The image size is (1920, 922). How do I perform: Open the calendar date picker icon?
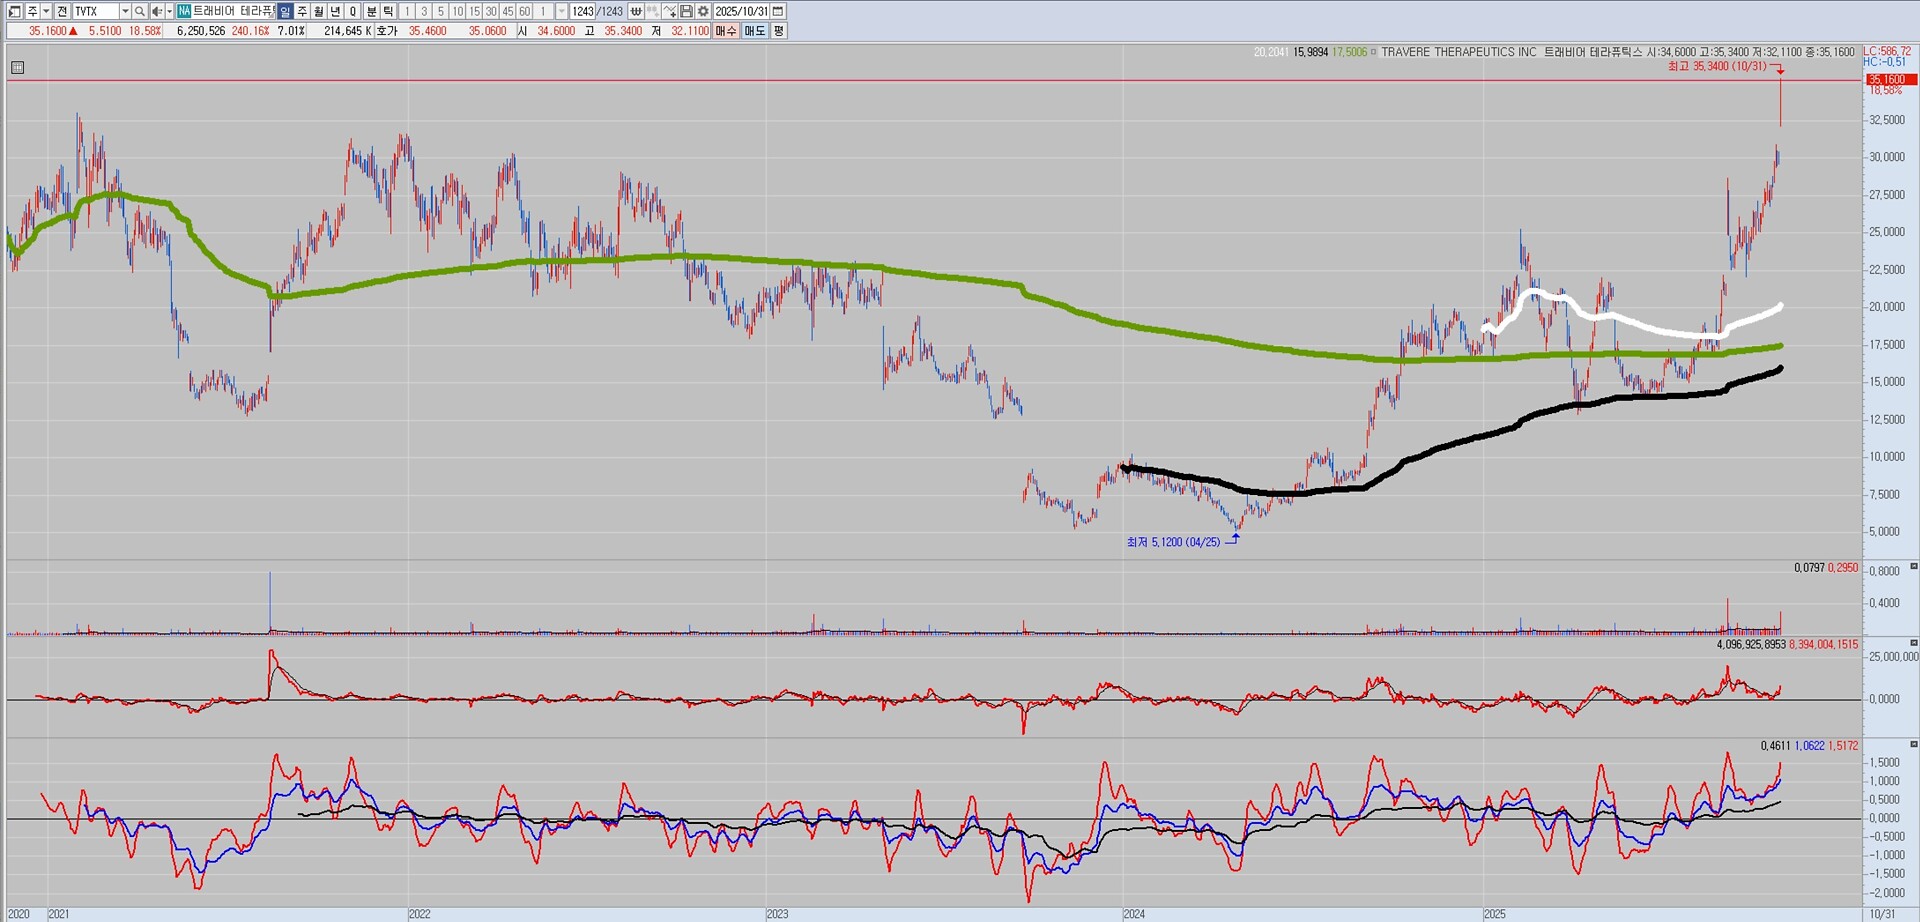pyautogui.click(x=778, y=11)
